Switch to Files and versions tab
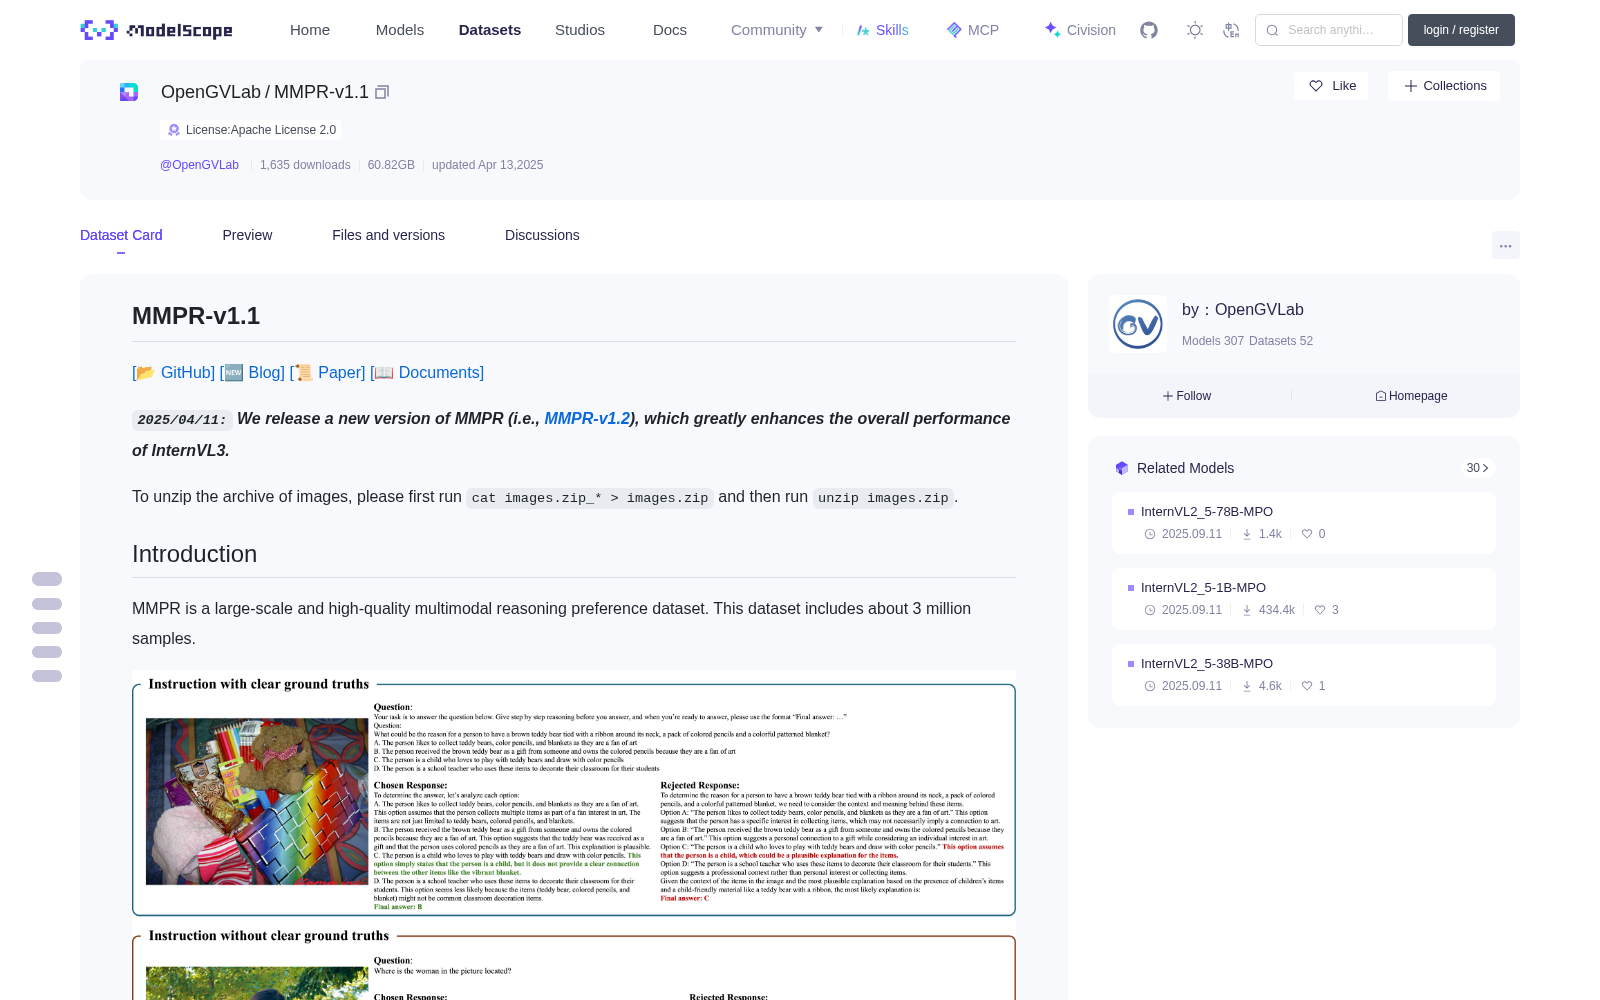1600x1000 pixels. coord(388,235)
